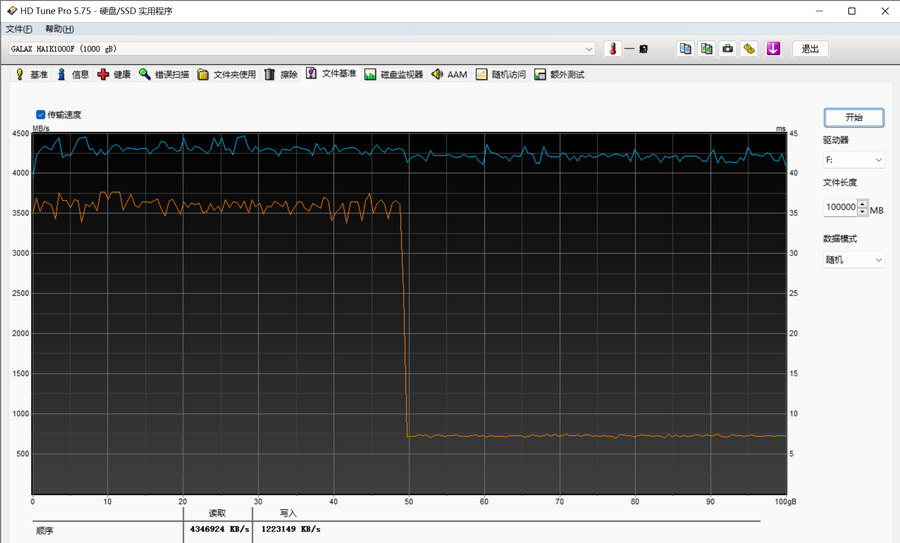The image size is (900, 543).
Task: Expand the 驱动器 F: dropdown
Action: click(854, 160)
